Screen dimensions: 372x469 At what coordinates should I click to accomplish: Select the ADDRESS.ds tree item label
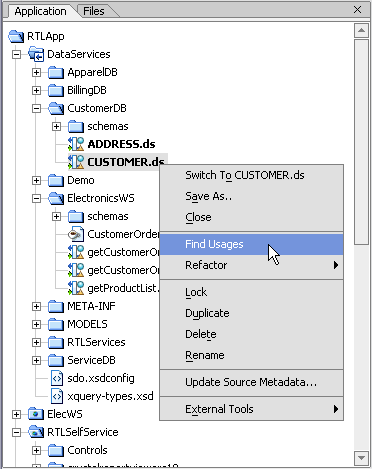tap(121, 144)
